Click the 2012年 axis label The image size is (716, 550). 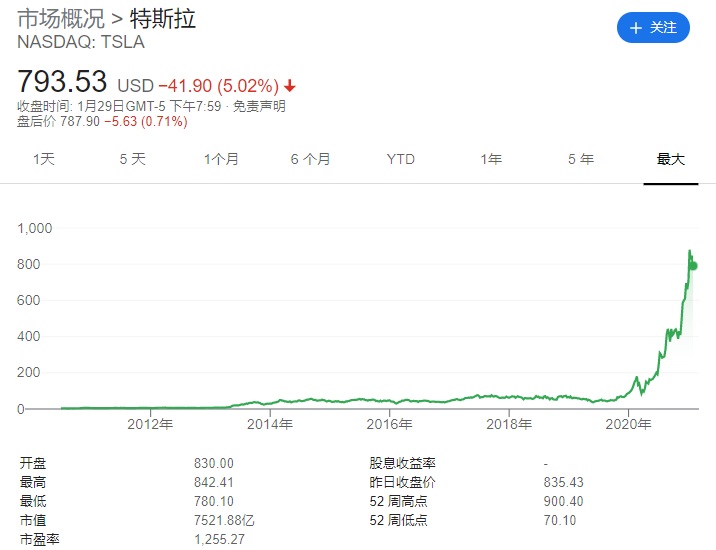(x=150, y=424)
